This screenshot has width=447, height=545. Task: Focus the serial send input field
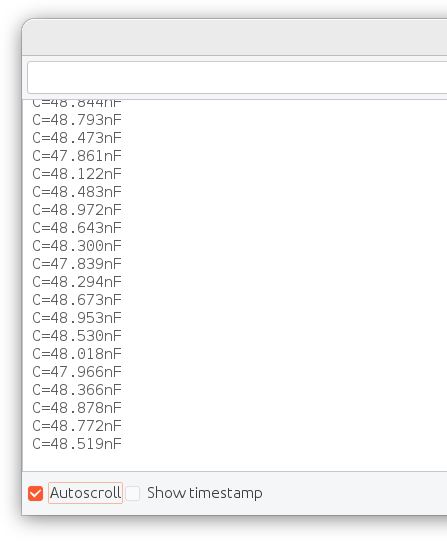click(x=237, y=78)
